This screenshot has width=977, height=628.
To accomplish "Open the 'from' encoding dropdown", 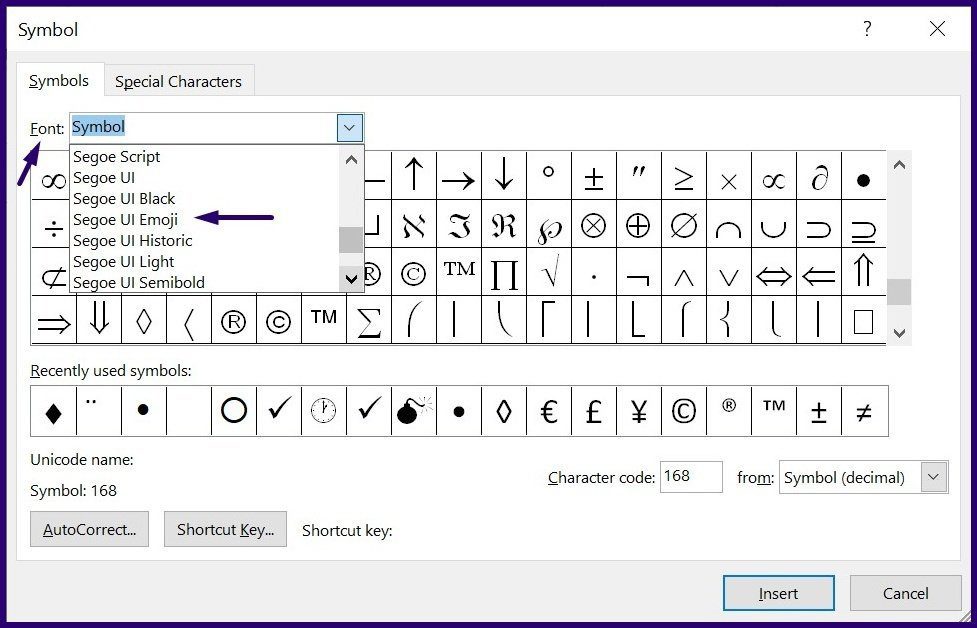I will point(934,477).
